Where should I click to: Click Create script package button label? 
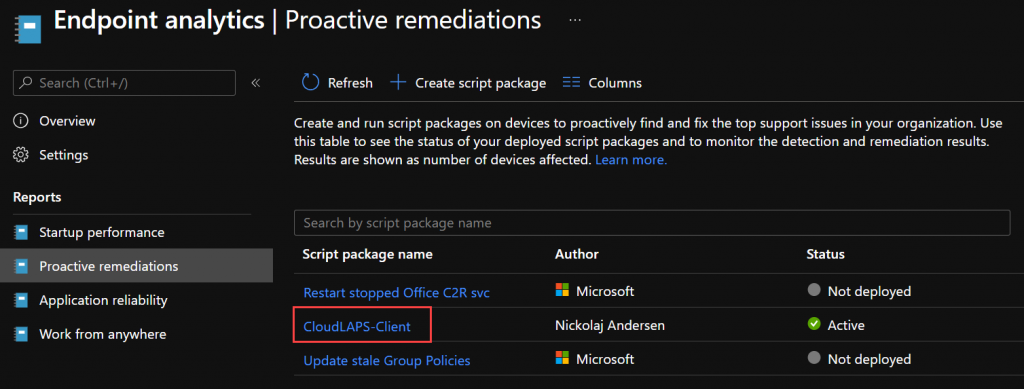pos(481,83)
